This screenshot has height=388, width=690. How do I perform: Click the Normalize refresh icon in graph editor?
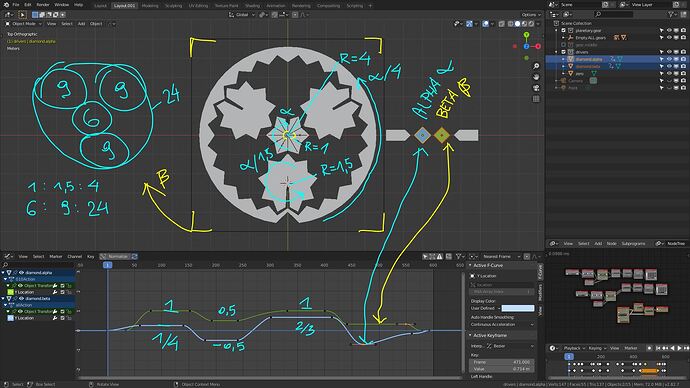135,256
